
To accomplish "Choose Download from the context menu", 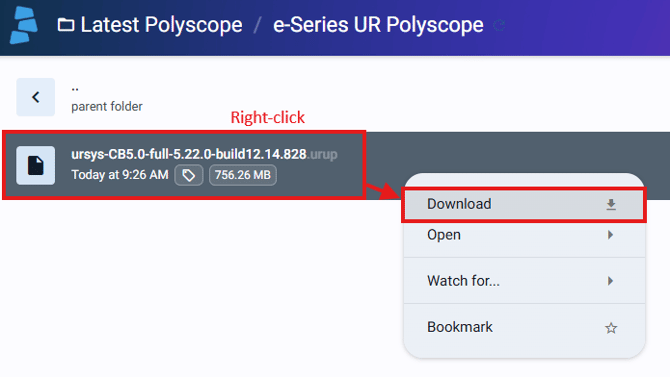I will (x=524, y=204).
